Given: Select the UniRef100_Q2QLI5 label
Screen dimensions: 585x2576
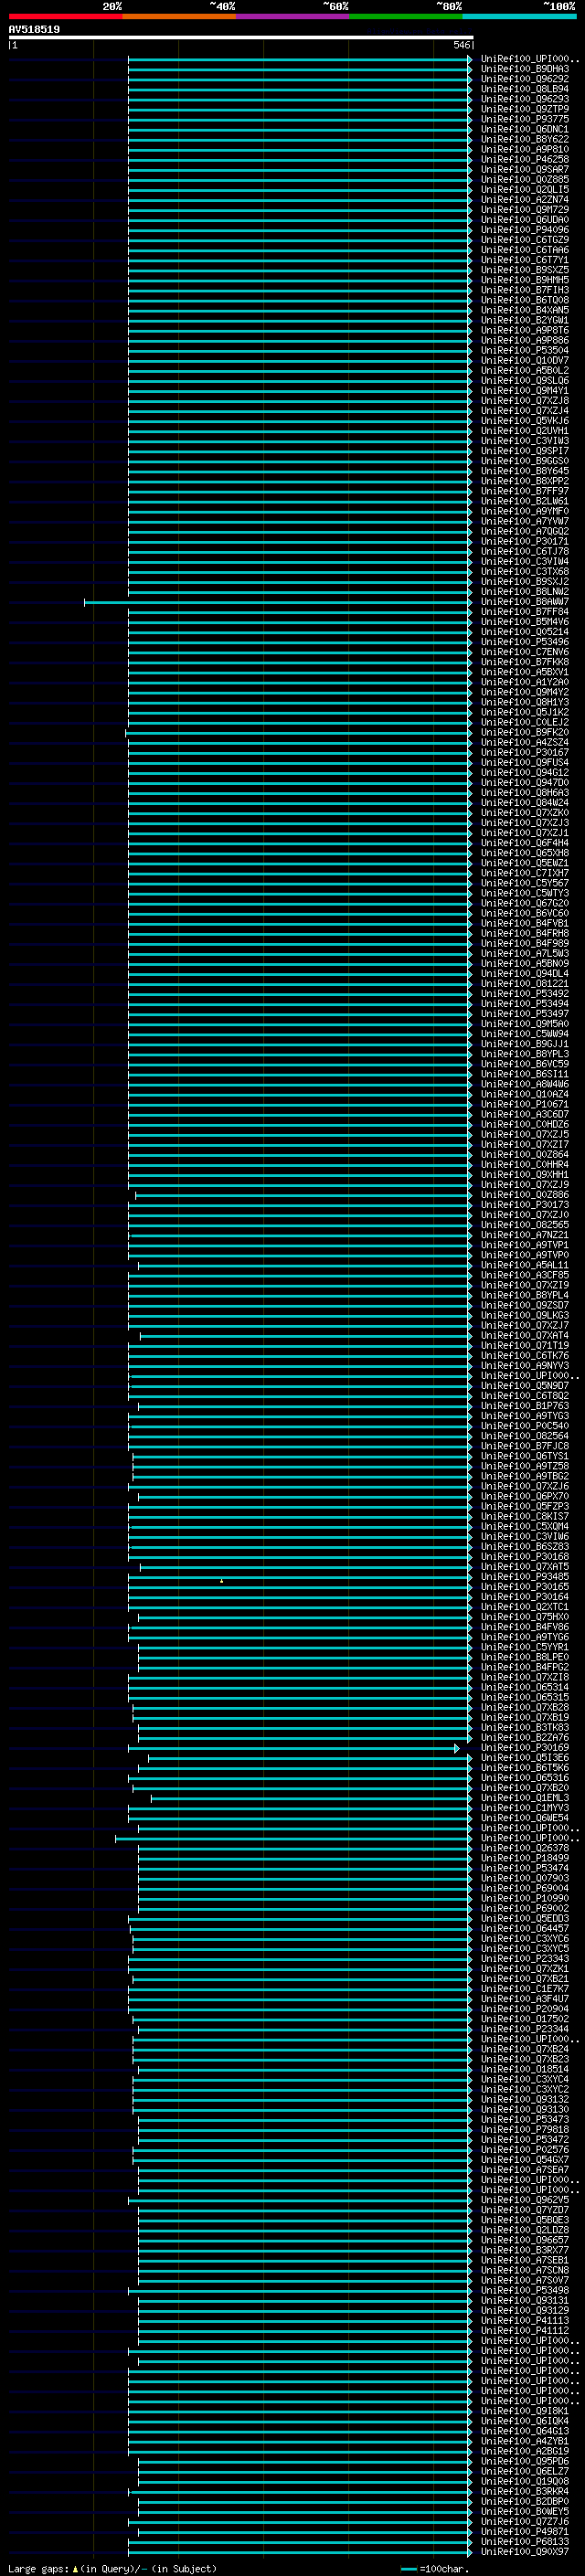Looking at the screenshot, I should 525,190.
